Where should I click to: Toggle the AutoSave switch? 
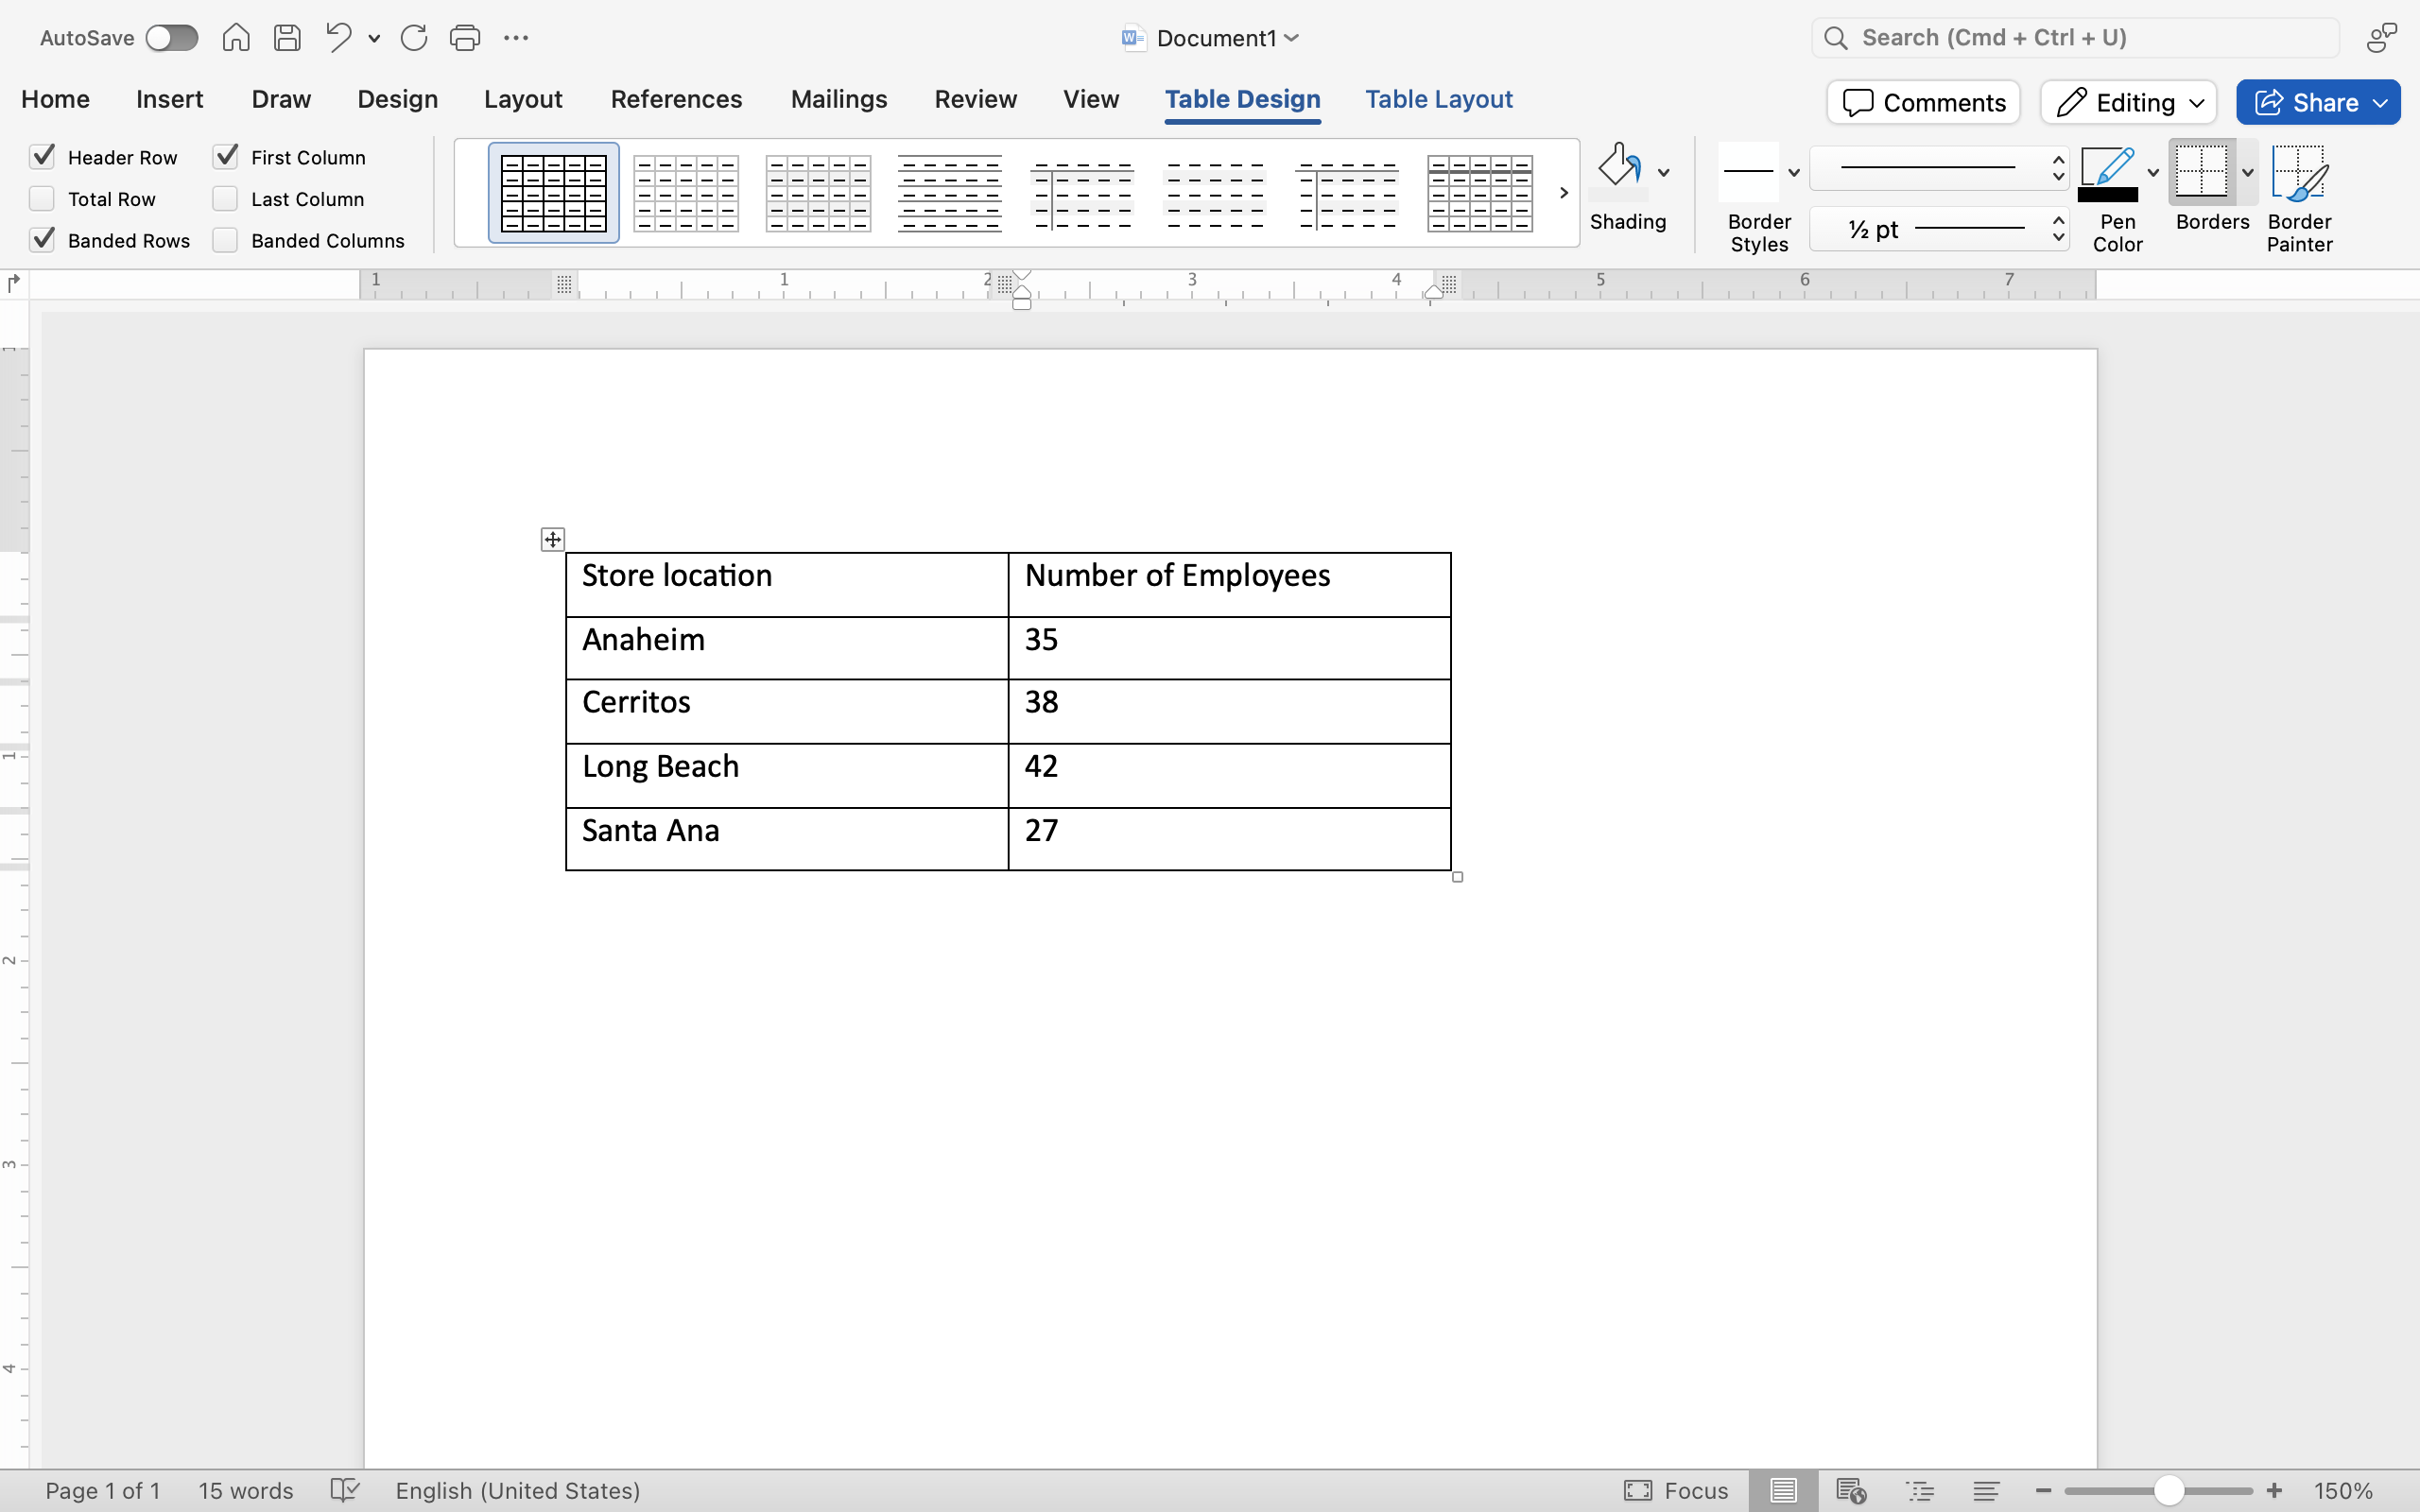pos(171,38)
